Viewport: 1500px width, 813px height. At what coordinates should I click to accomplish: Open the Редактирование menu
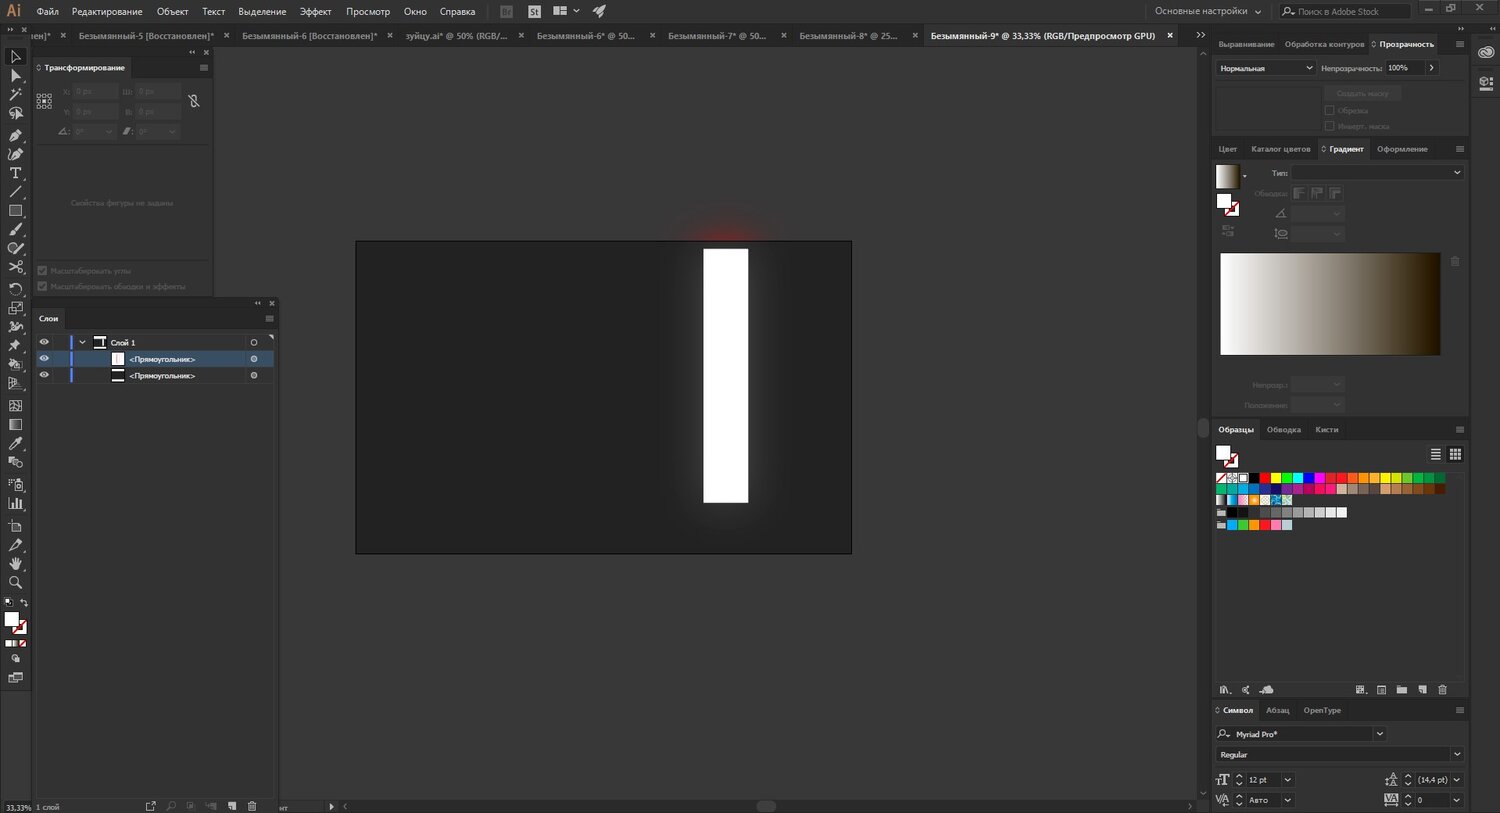point(107,12)
